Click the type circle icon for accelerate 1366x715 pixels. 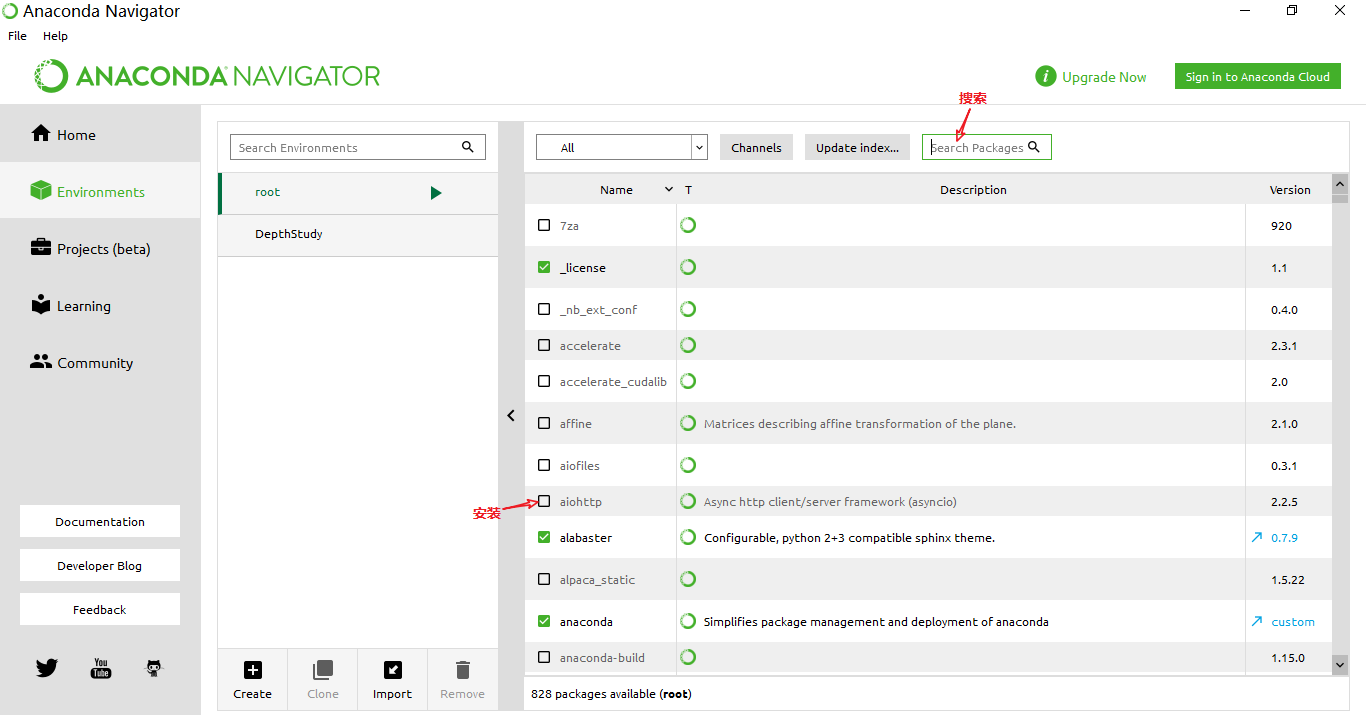tap(688, 345)
